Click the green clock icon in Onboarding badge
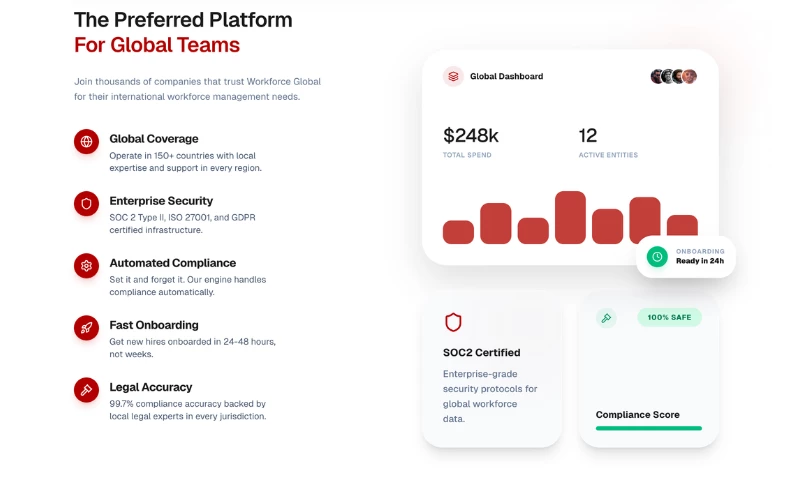Image resolution: width=800 pixels, height=480 pixels. (x=657, y=257)
